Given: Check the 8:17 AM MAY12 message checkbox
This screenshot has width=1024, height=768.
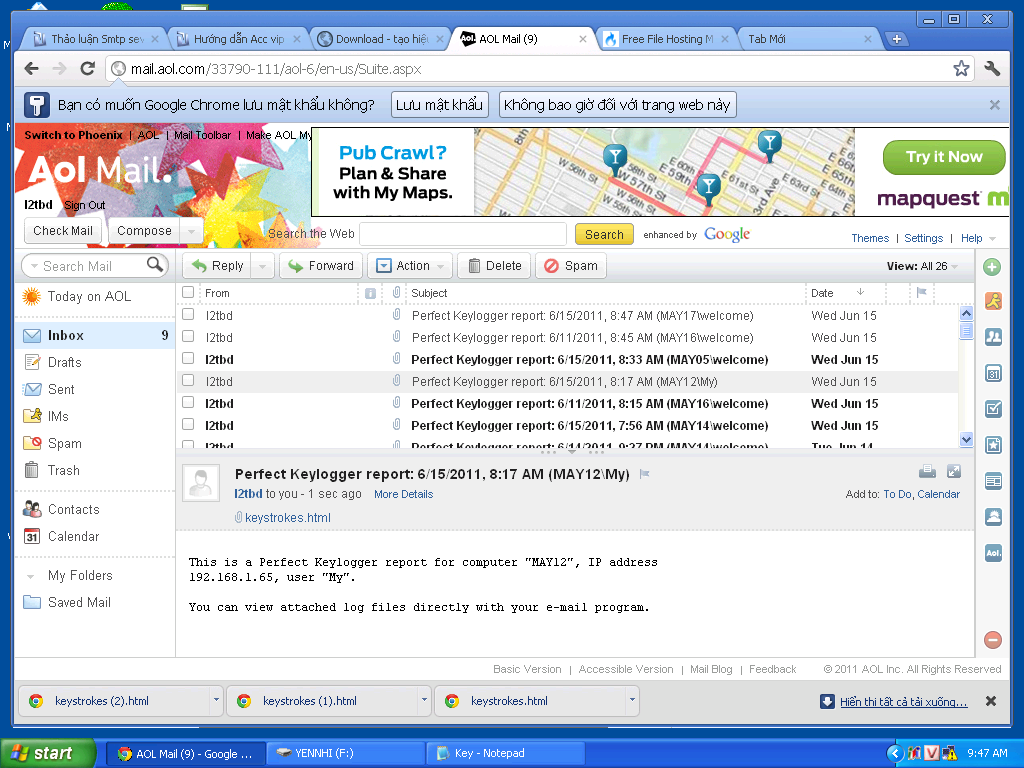Looking at the screenshot, I should point(188,380).
